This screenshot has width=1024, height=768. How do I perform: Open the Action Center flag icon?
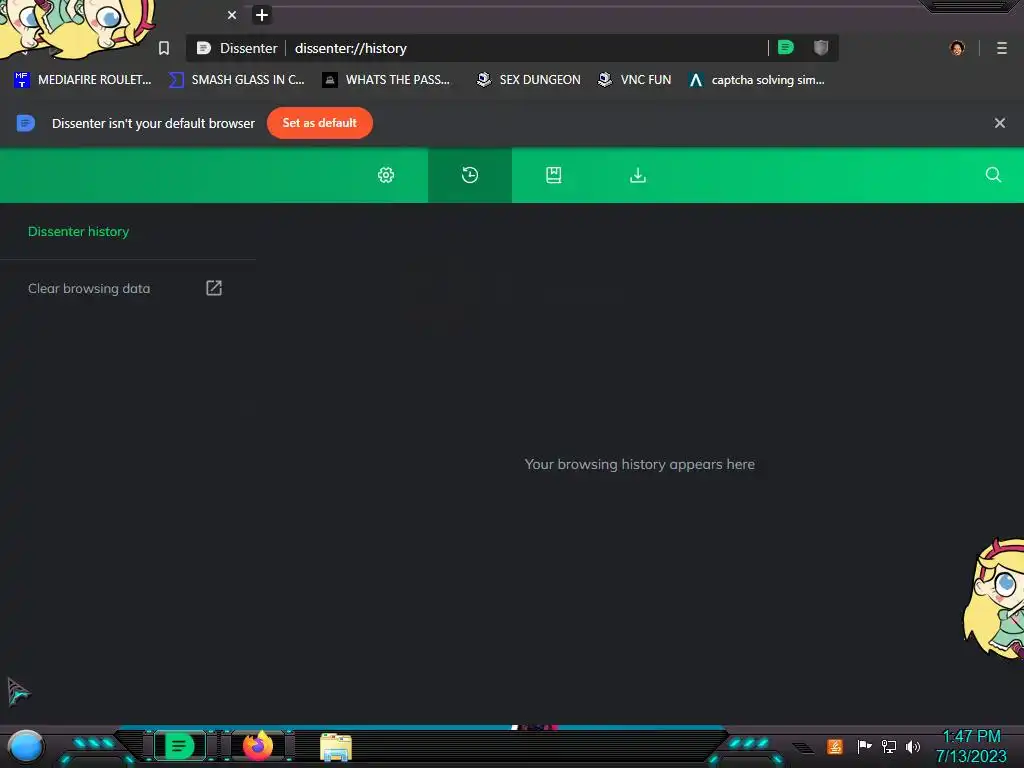864,746
